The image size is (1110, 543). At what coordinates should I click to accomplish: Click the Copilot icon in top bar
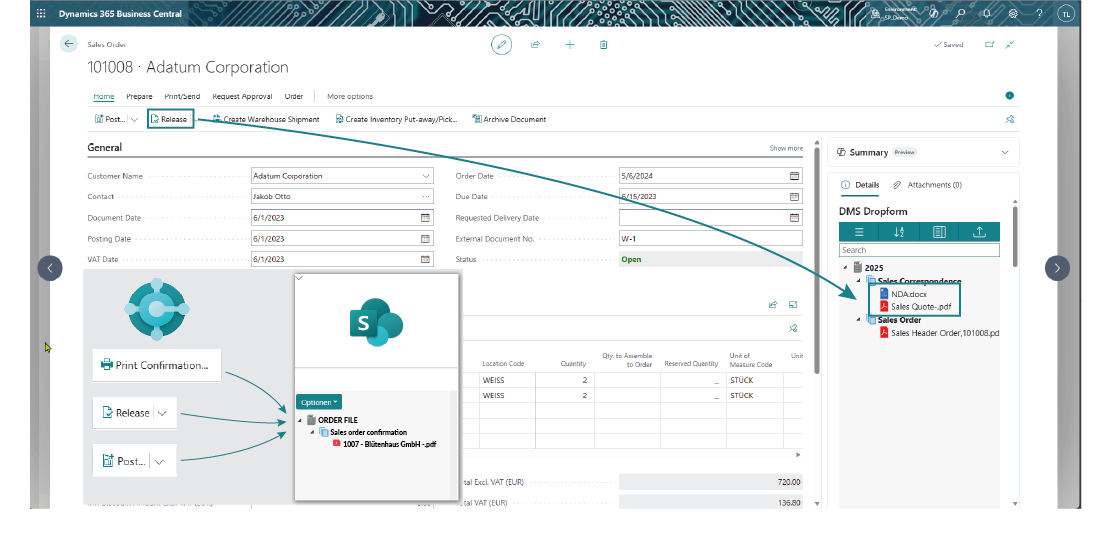(x=934, y=13)
